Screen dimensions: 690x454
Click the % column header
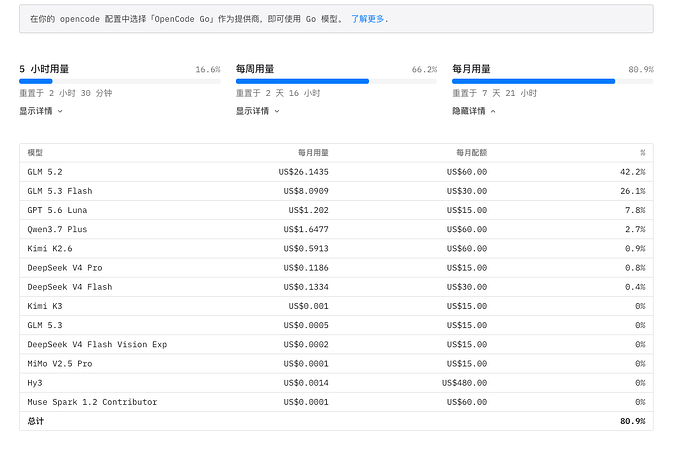point(642,153)
